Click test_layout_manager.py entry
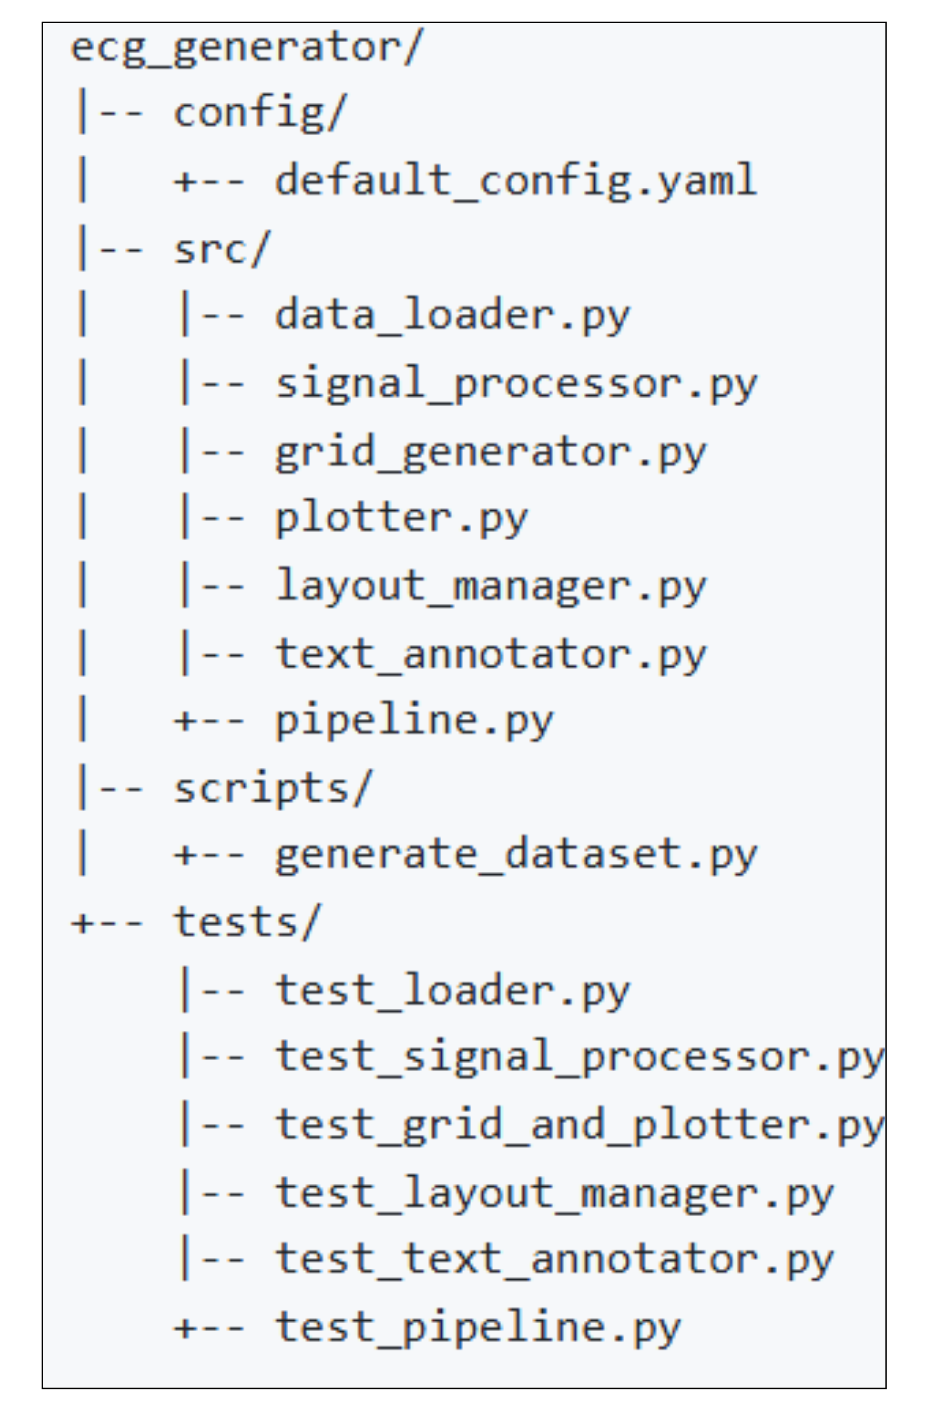The height and width of the screenshot is (1406, 937). tap(554, 1193)
